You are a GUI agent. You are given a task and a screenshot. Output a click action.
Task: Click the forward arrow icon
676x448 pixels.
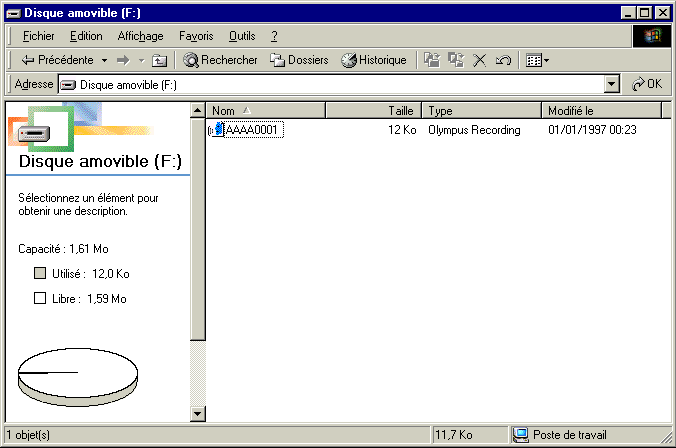click(123, 60)
